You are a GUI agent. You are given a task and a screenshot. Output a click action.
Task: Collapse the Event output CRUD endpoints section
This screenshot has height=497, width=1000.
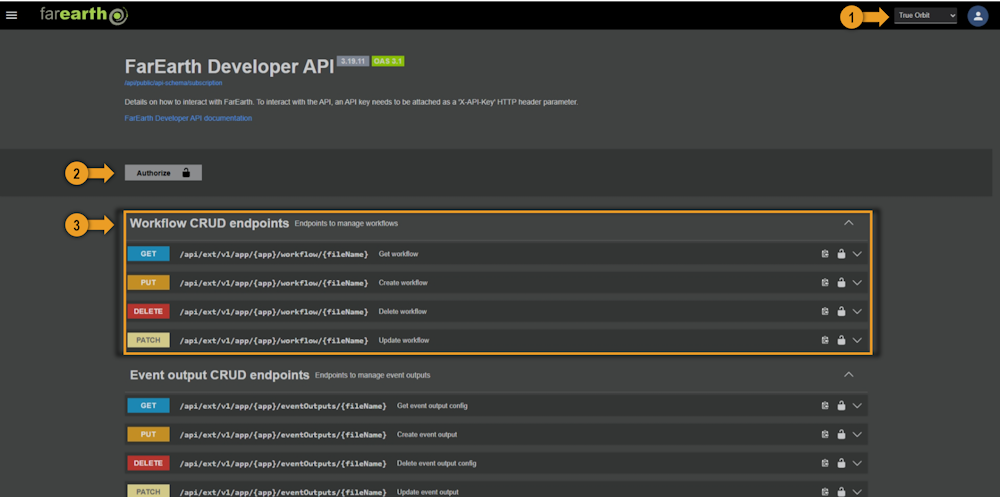coord(848,375)
